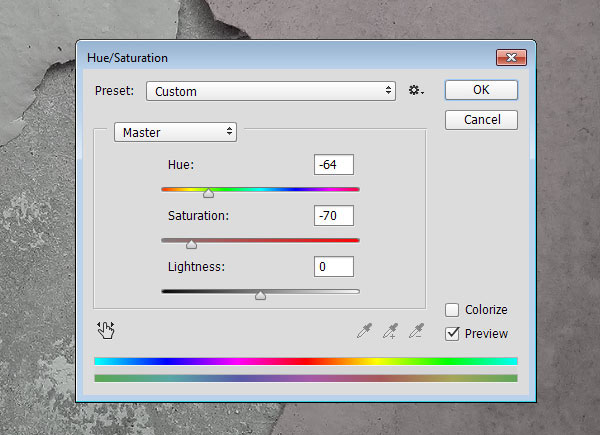
Task: Select the Subtract from Sample eyedropper
Action: 416,331
